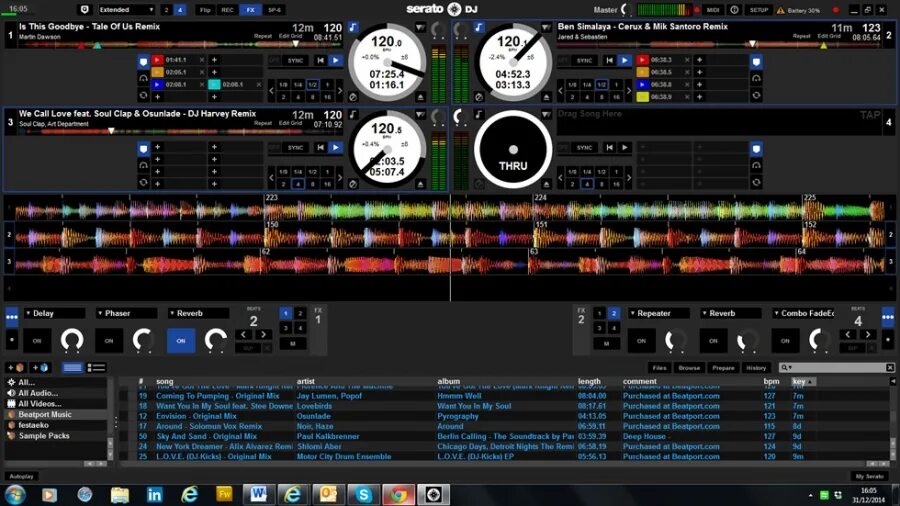This screenshot has height=506, width=900.
Task: Open FX unit 2 Reverb effect dropdown
Action: click(x=731, y=313)
